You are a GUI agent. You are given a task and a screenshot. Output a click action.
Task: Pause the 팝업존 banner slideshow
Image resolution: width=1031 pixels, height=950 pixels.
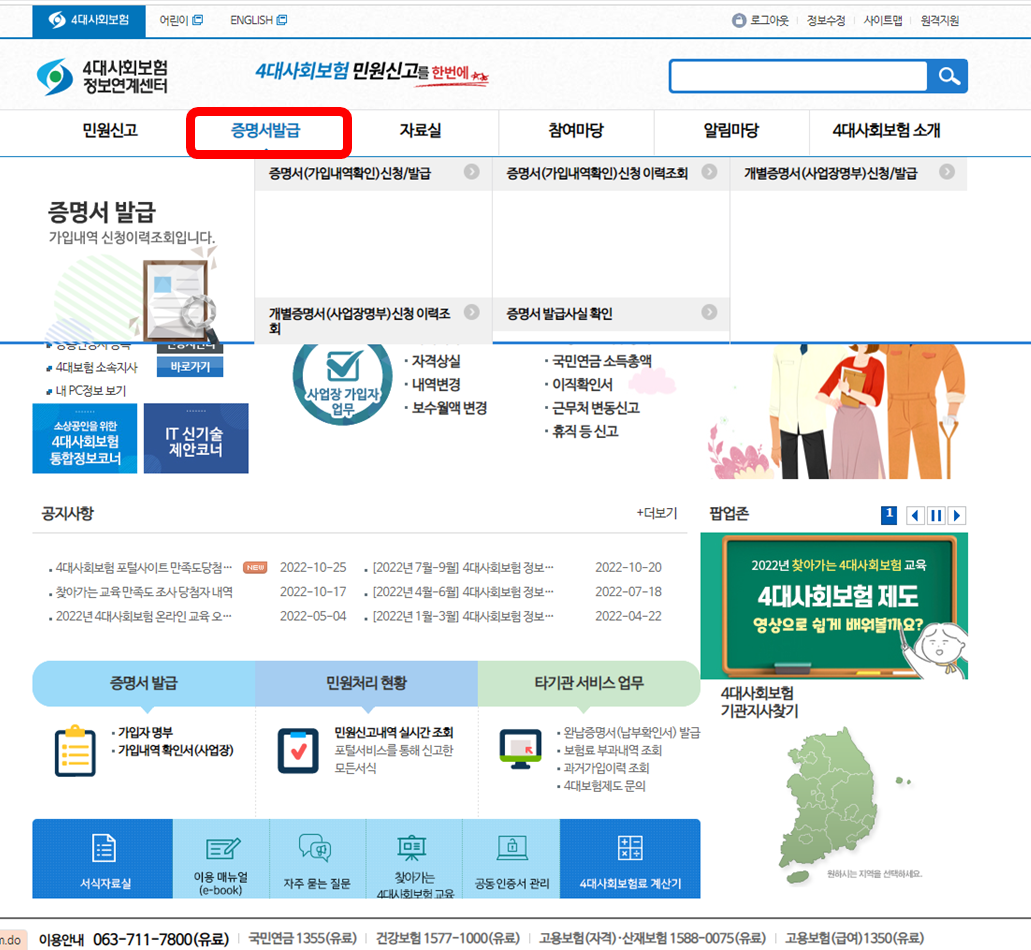(x=935, y=515)
